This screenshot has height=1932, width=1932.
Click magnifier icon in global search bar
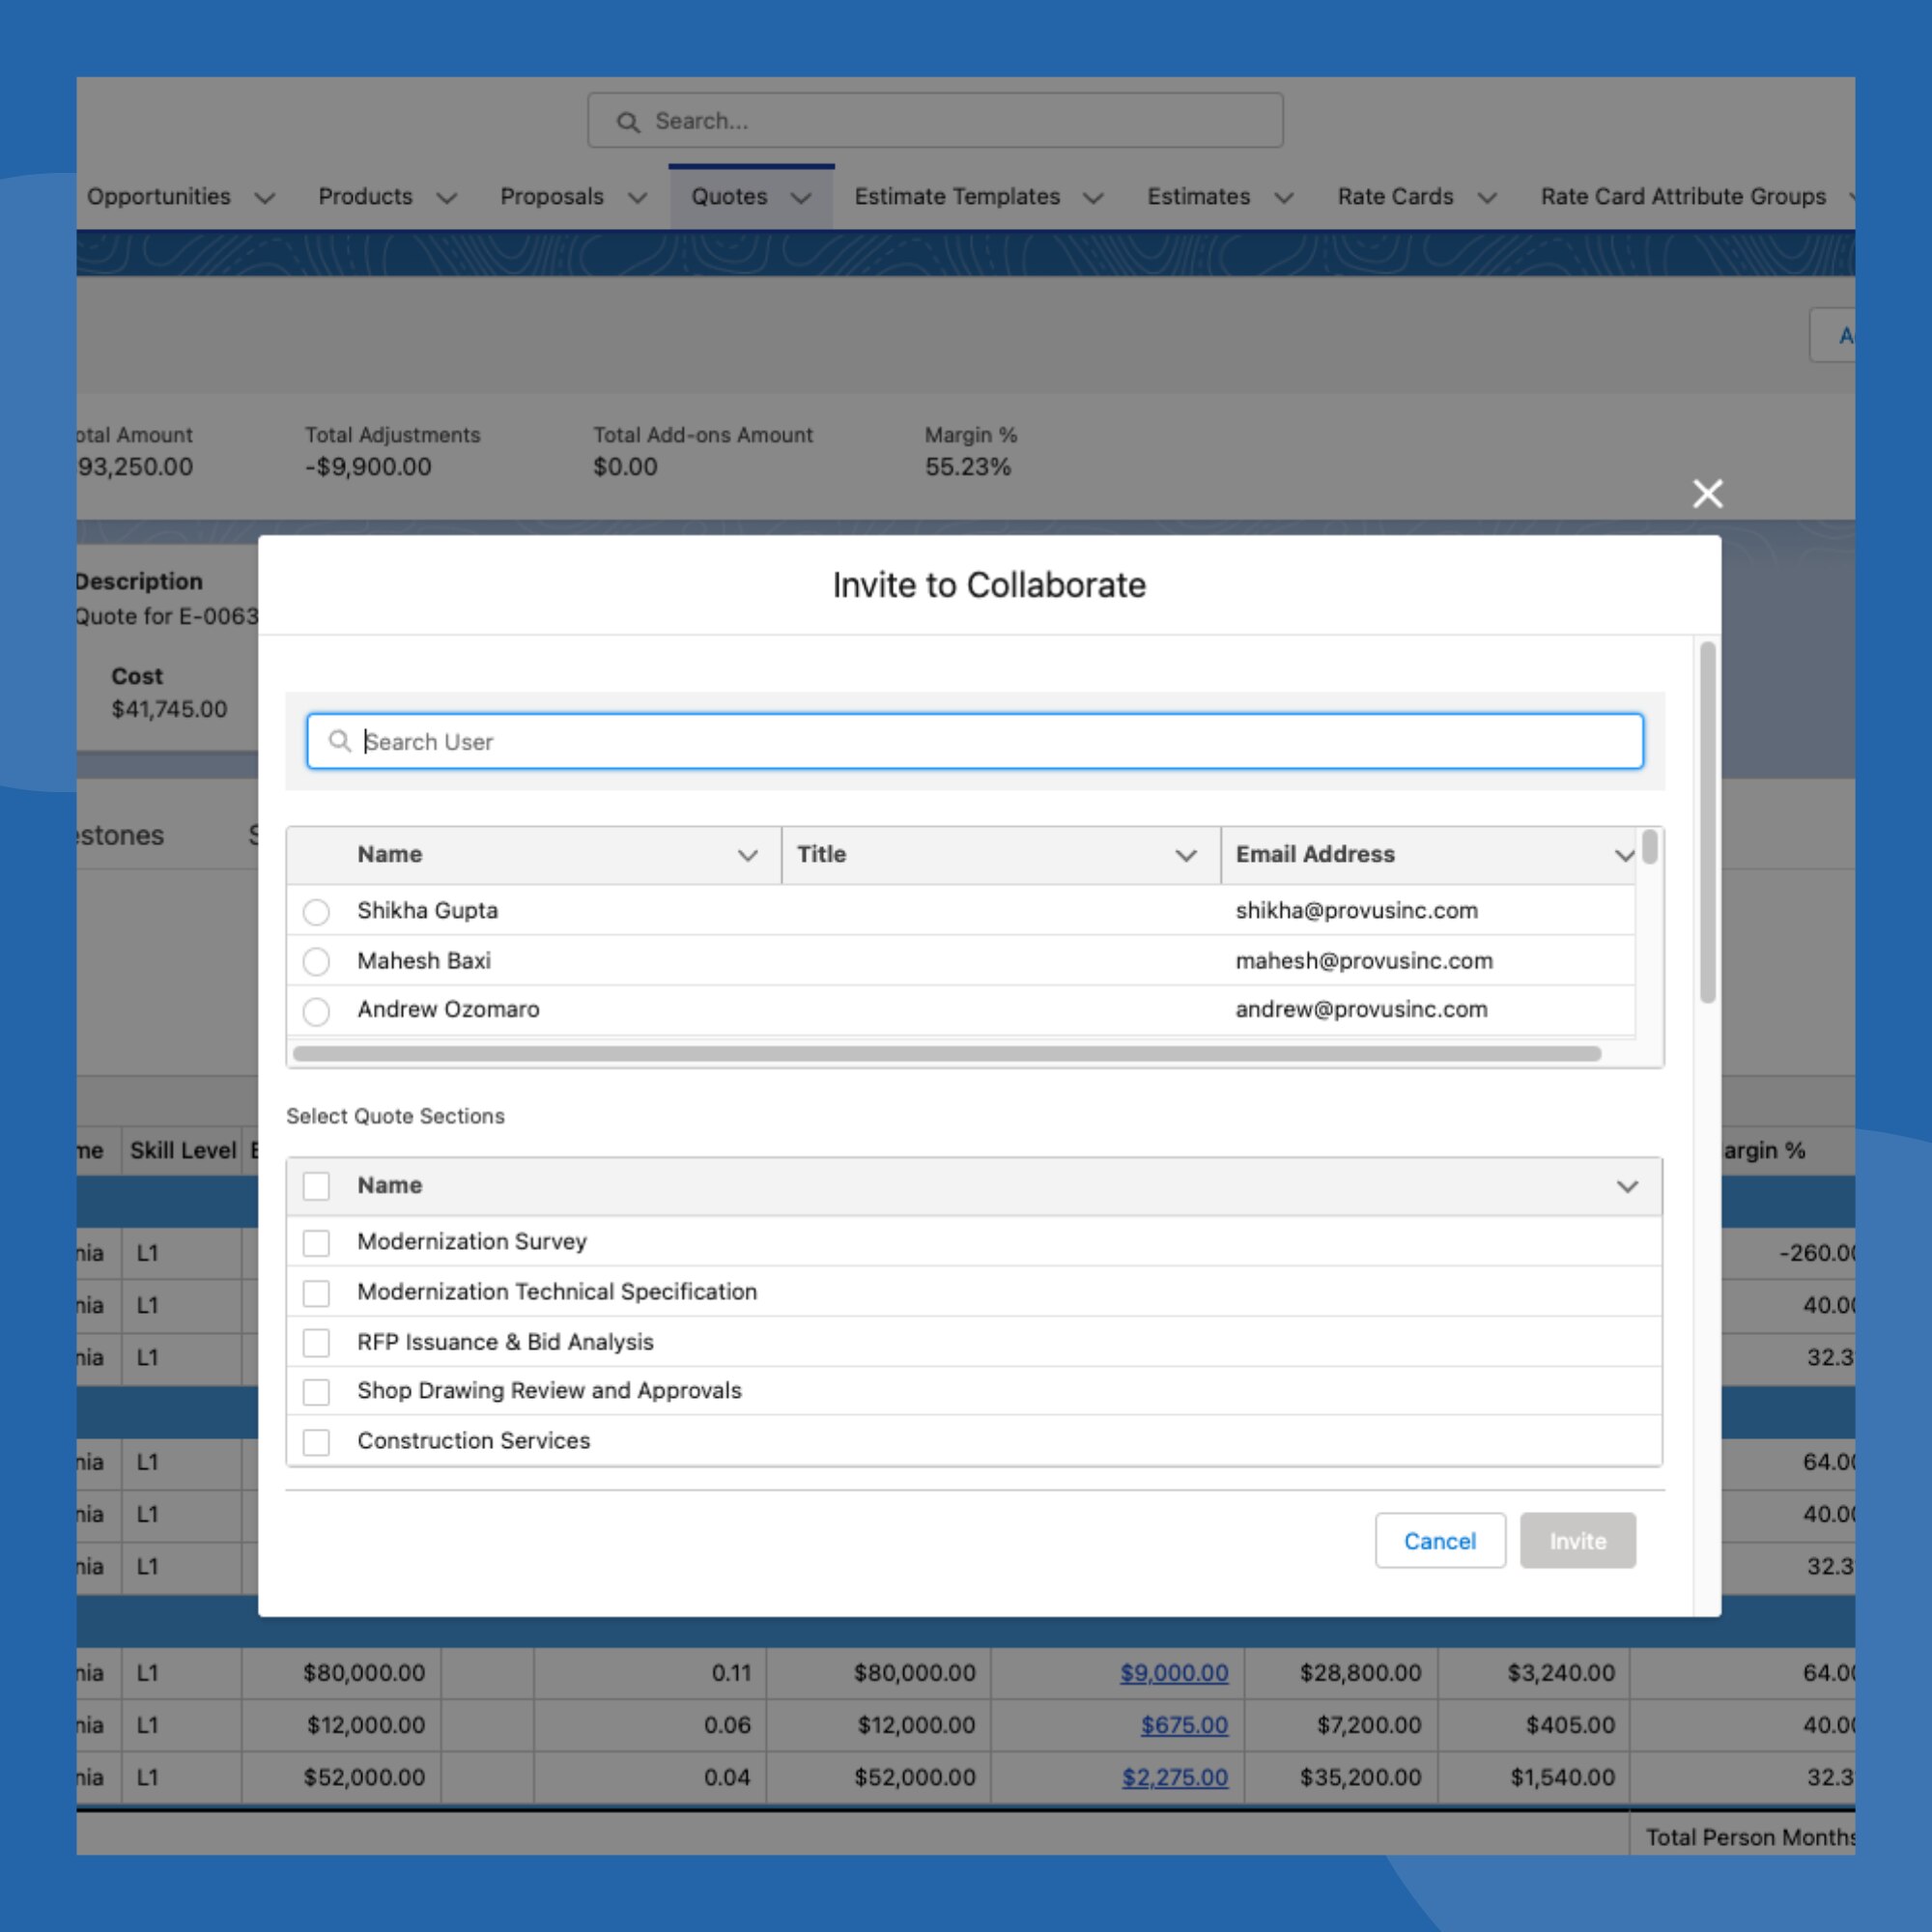[x=627, y=122]
